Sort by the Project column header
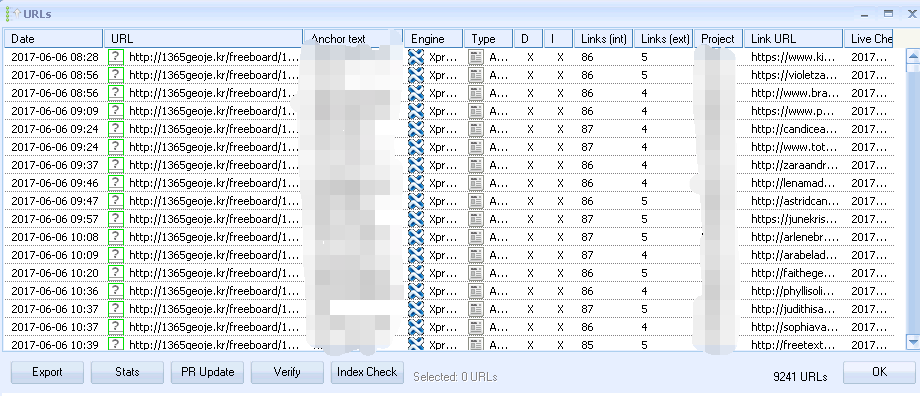This screenshot has height=396, width=920. [x=719, y=39]
